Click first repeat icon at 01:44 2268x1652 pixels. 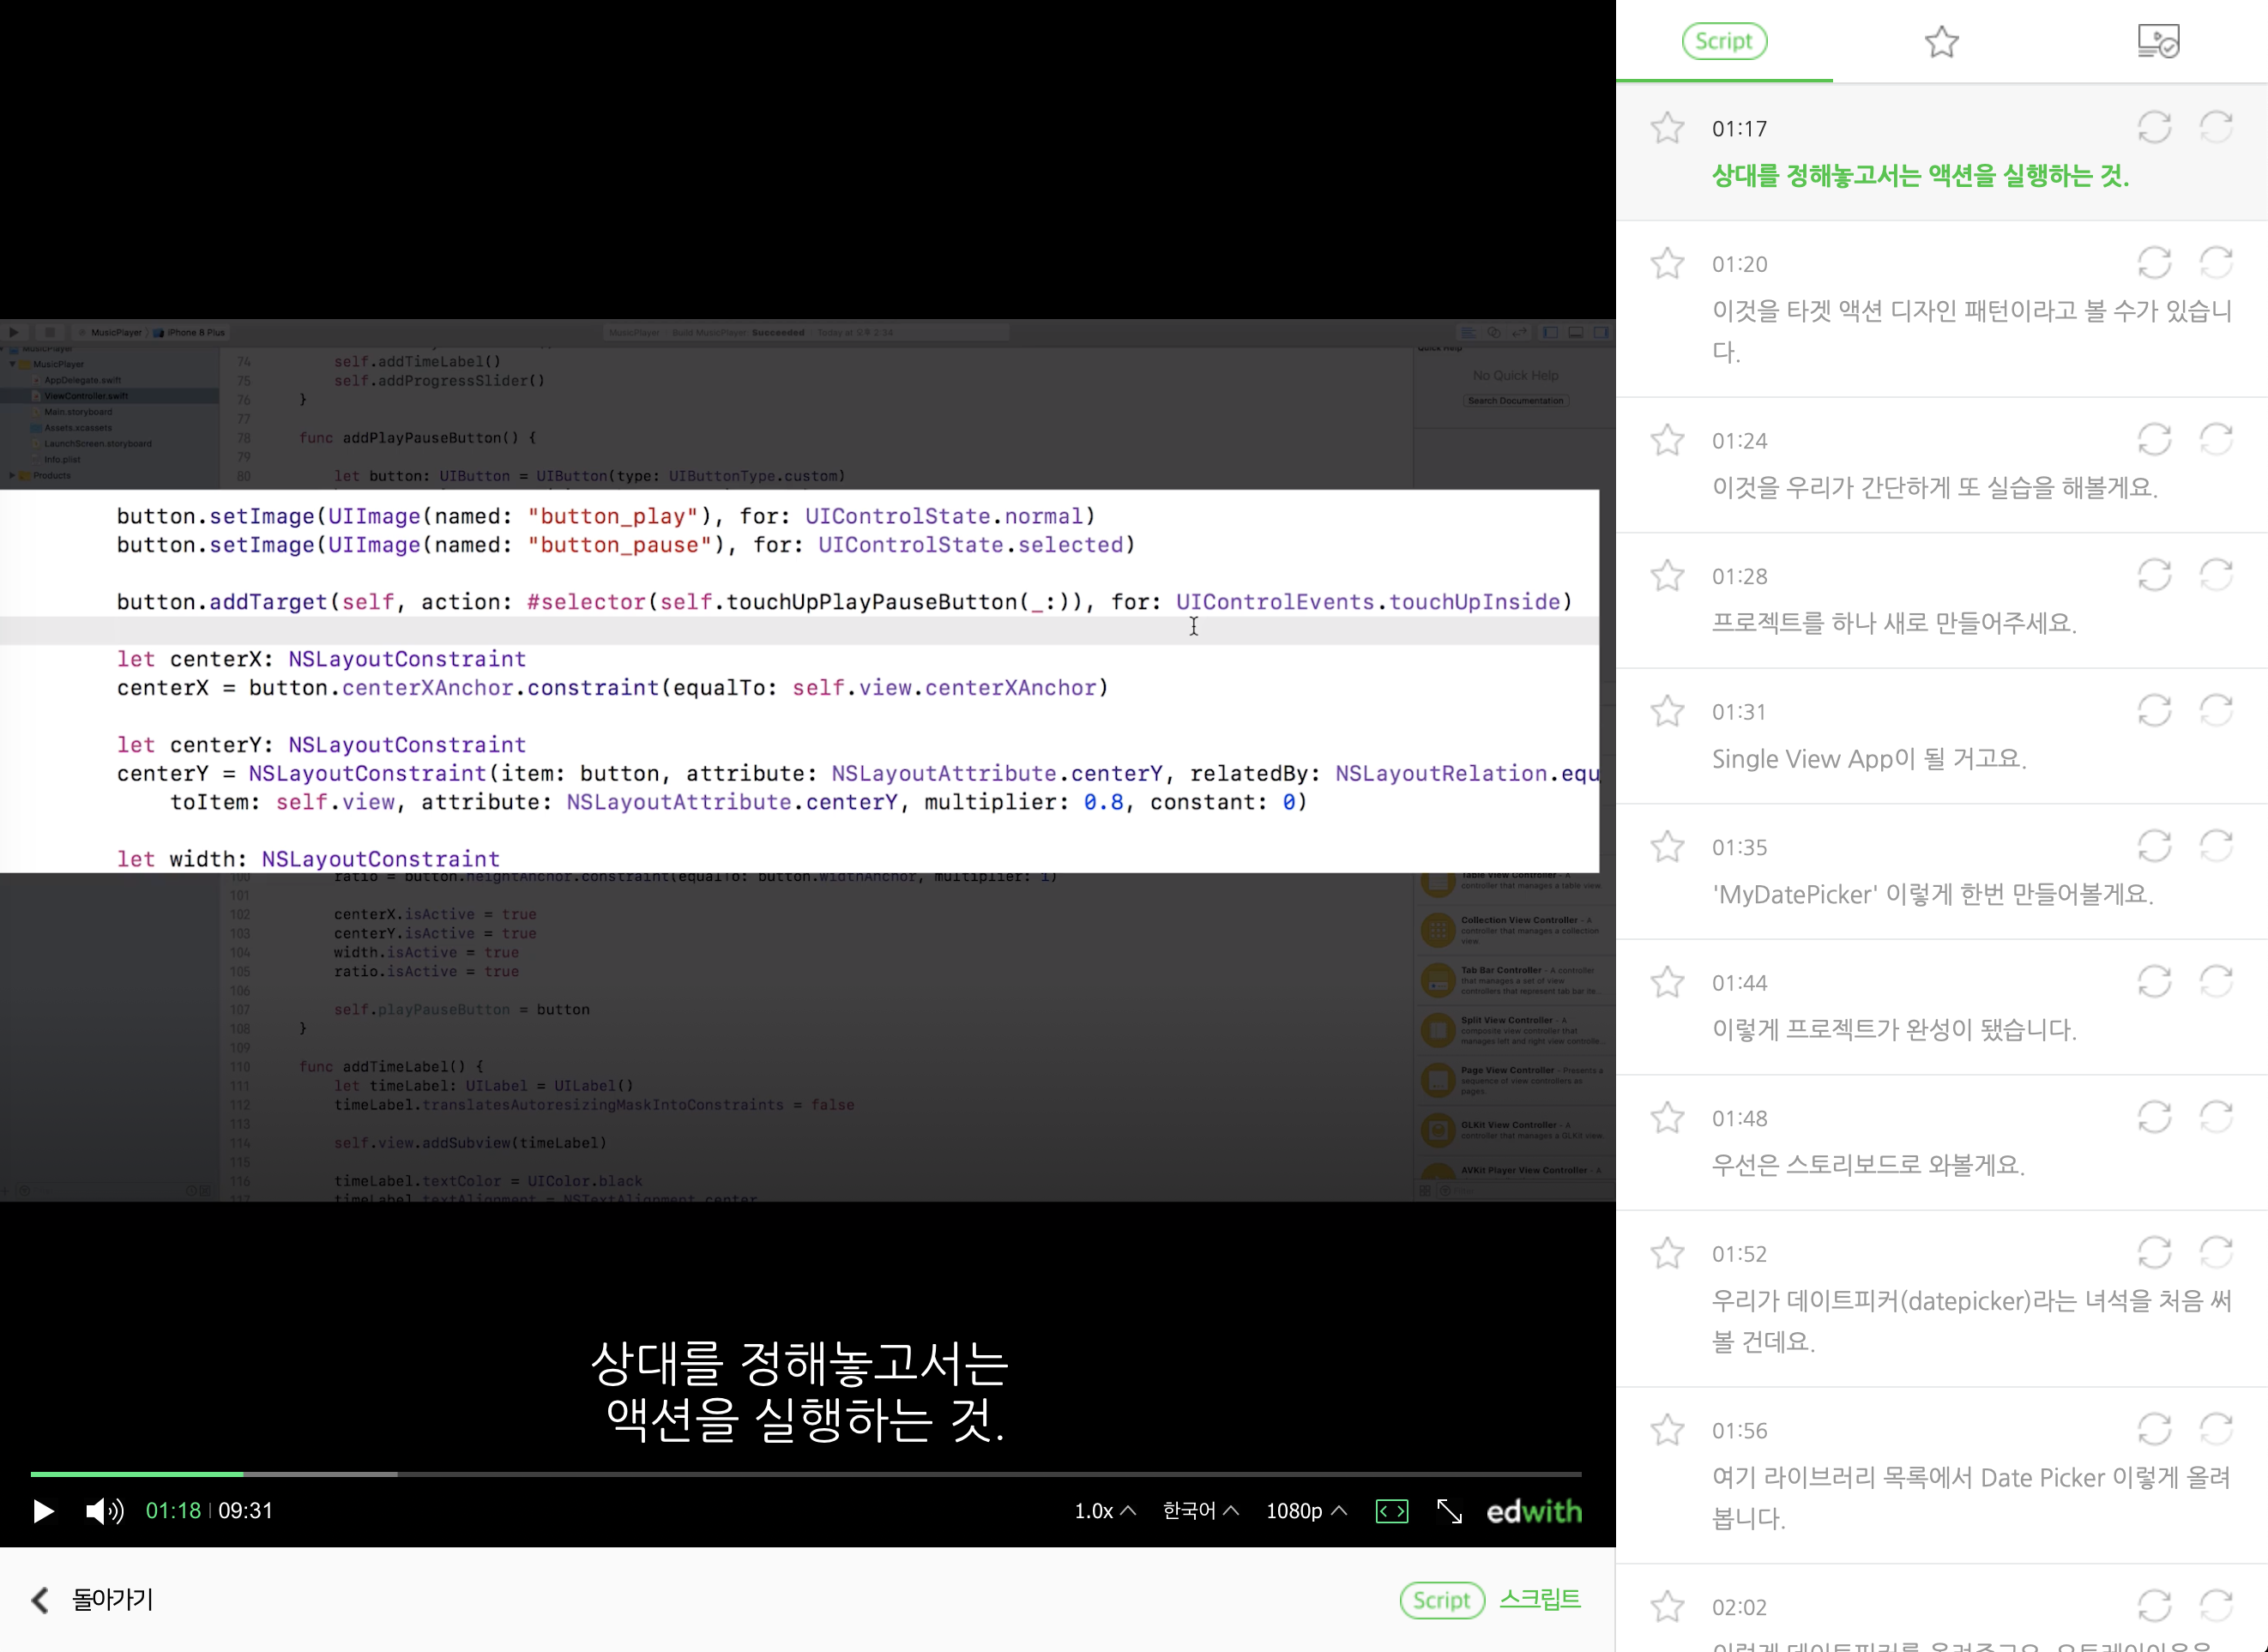tap(2154, 982)
